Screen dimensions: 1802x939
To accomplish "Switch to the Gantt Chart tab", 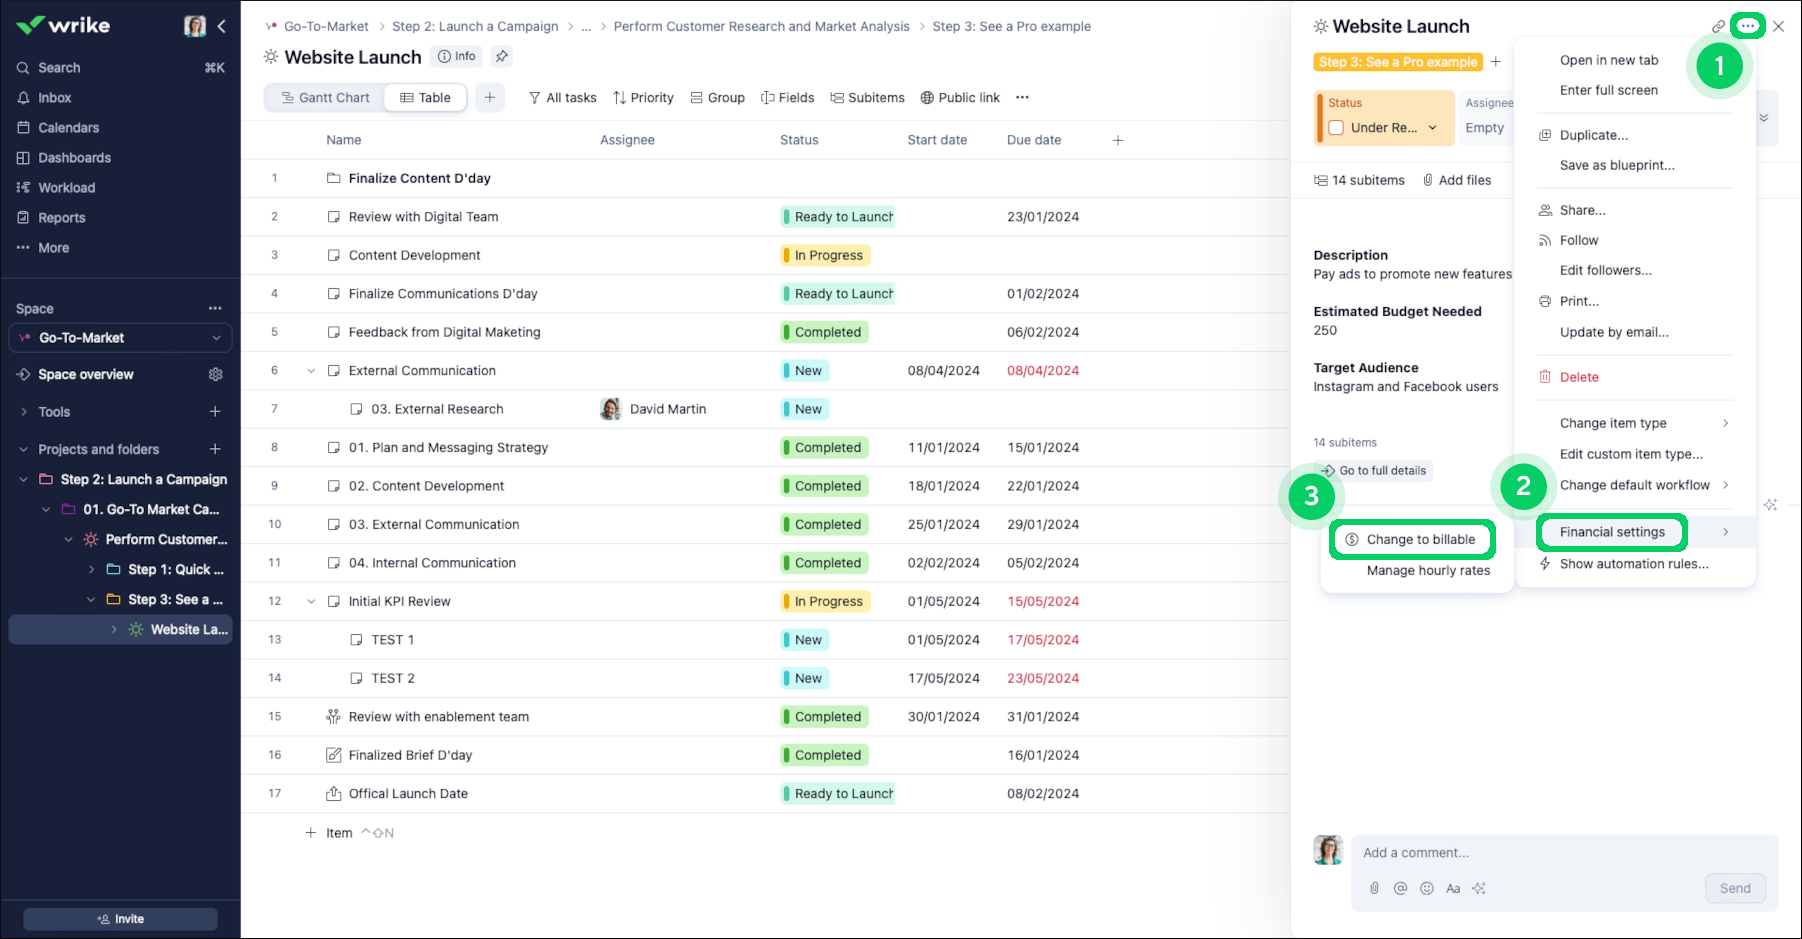I will click(325, 98).
